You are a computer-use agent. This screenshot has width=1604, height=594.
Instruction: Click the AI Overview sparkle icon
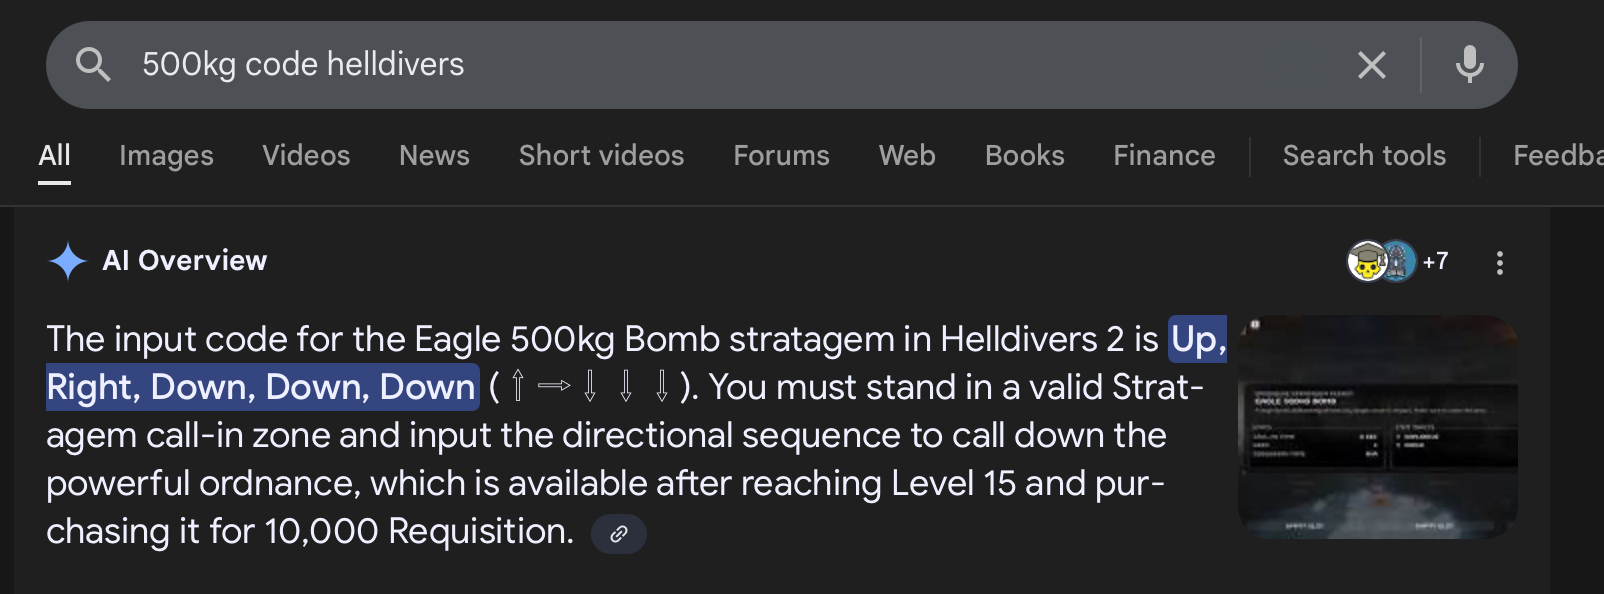pyautogui.click(x=68, y=261)
